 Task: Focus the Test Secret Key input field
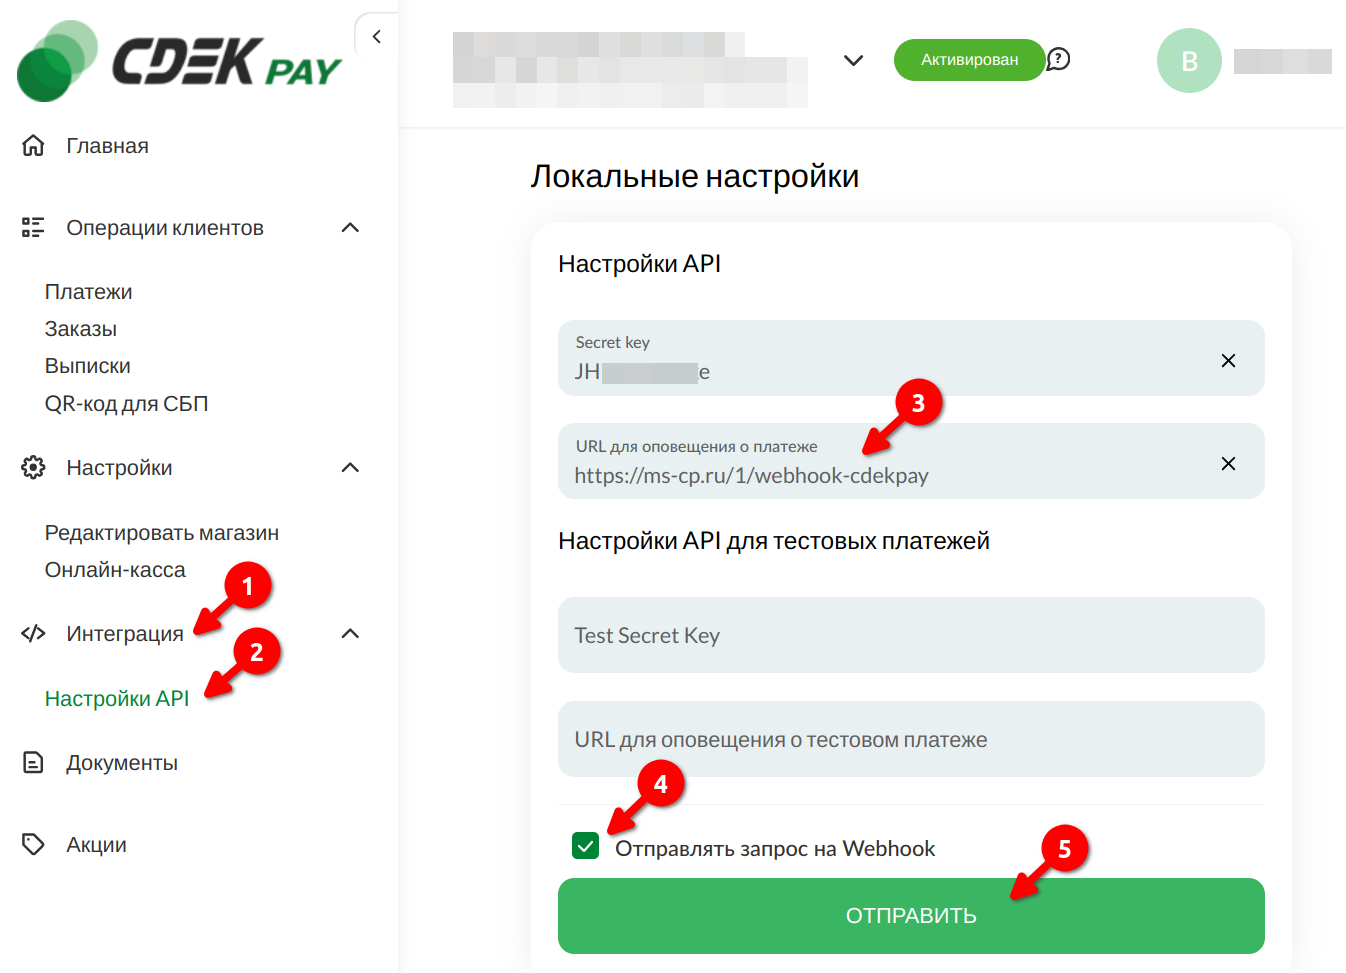[911, 635]
